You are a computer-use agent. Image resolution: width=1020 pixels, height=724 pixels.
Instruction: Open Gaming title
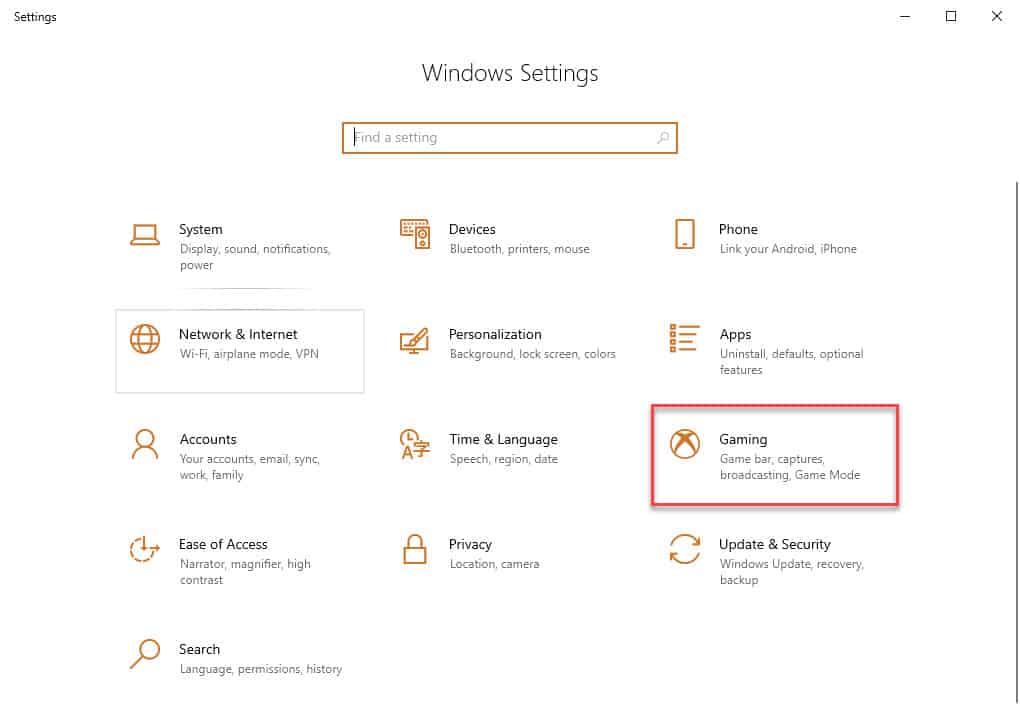pyautogui.click(x=743, y=440)
